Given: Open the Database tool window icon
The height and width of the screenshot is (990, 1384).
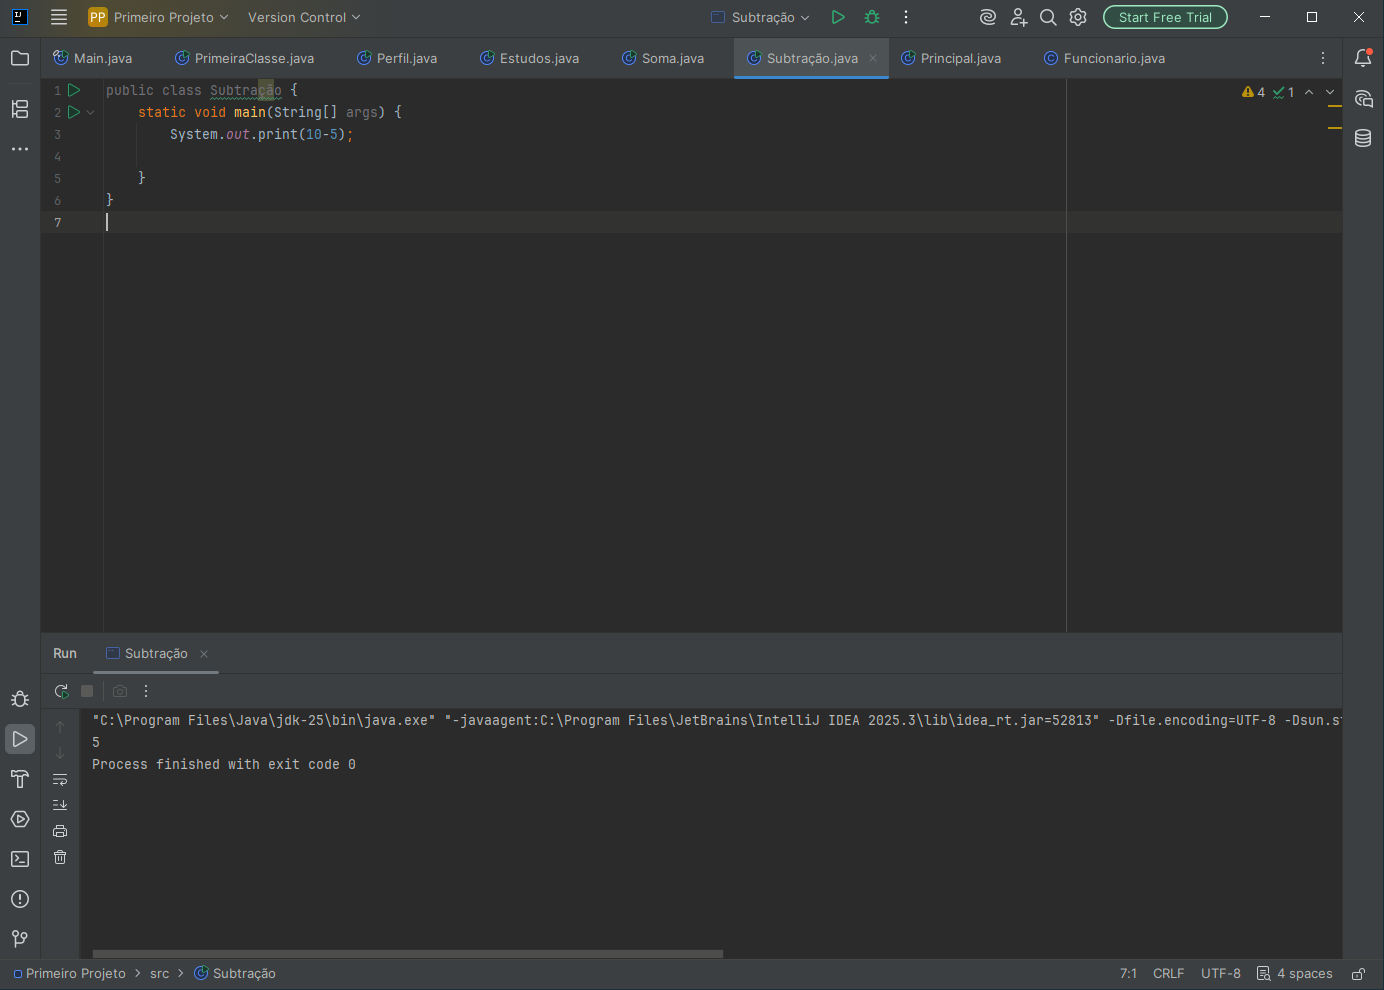Looking at the screenshot, I should coord(1363,138).
